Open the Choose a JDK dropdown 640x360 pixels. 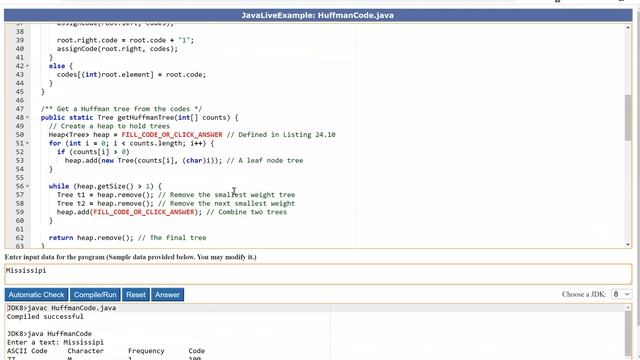pyautogui.click(x=621, y=294)
